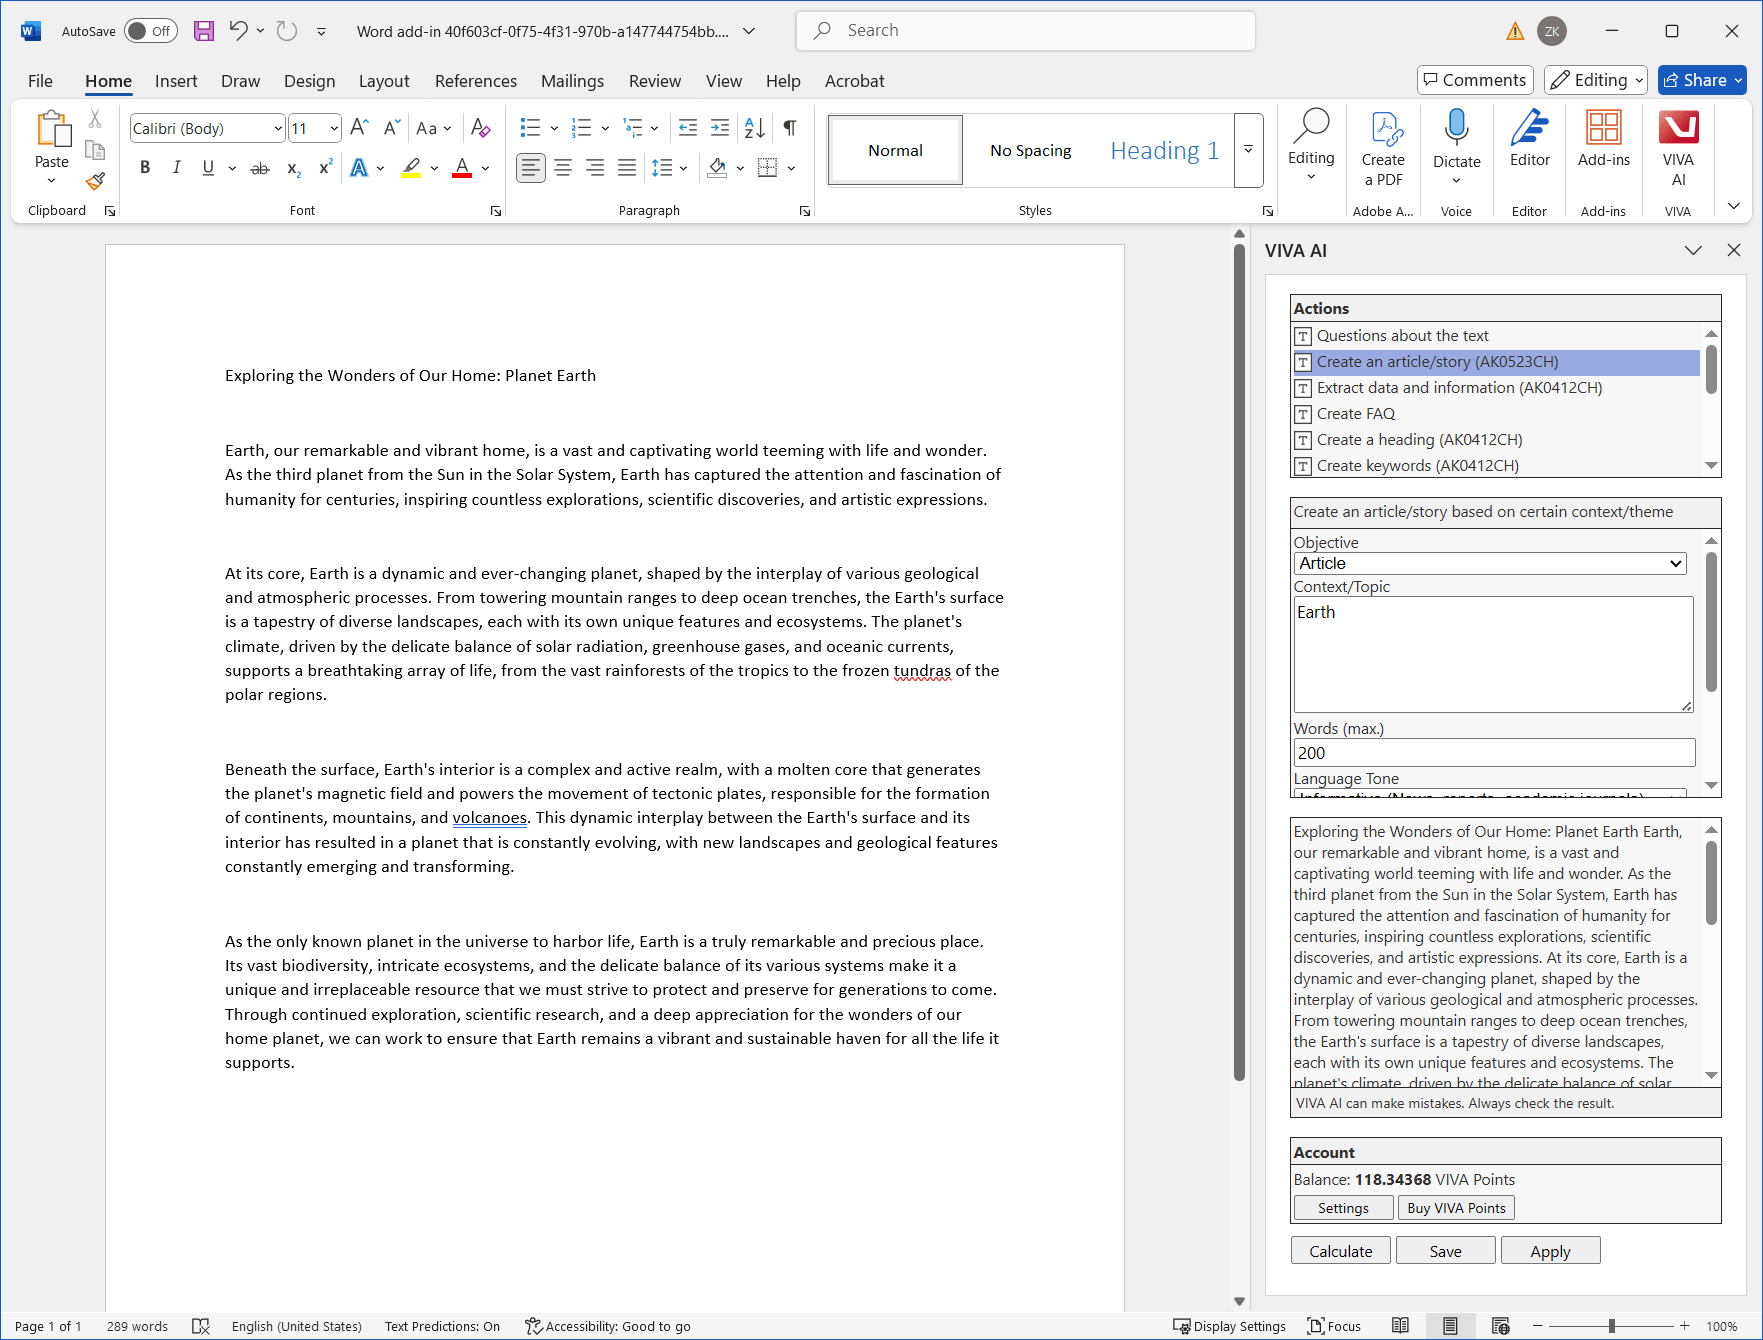Viewport: 1763px width, 1340px height.
Task: Center align the paragraph text
Action: [x=563, y=168]
